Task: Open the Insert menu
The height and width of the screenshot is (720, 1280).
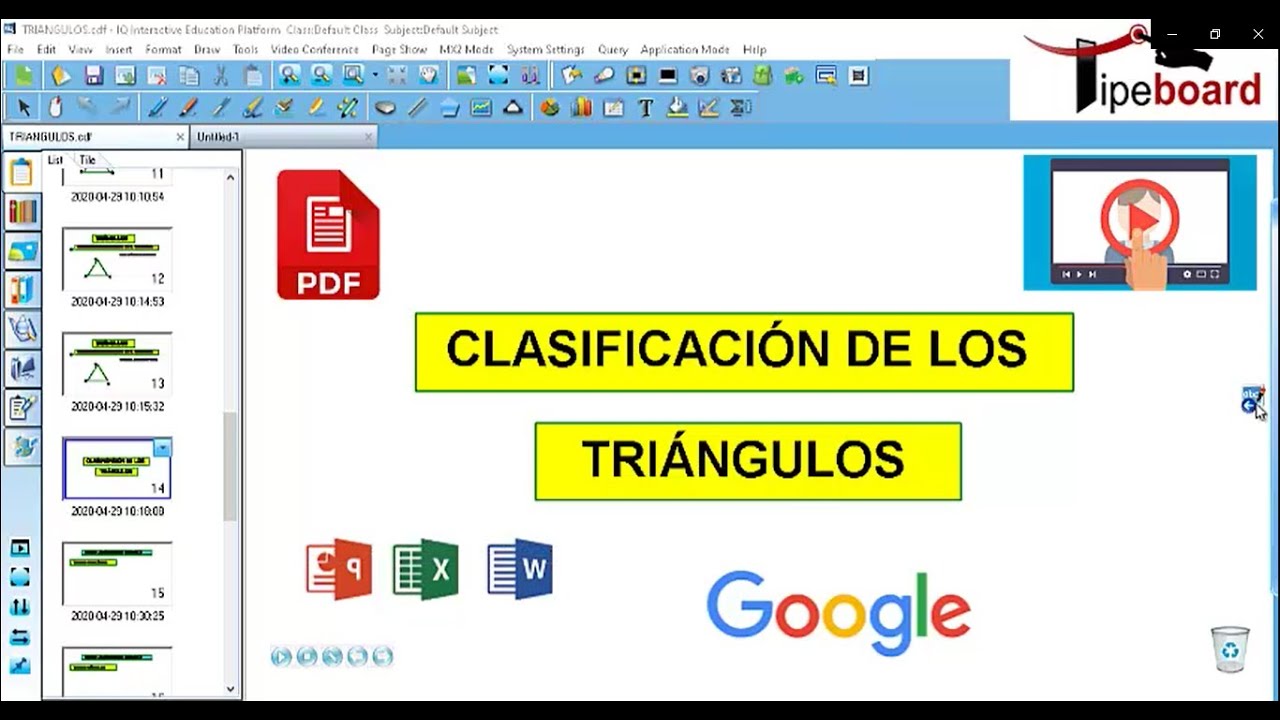Action: click(x=119, y=49)
